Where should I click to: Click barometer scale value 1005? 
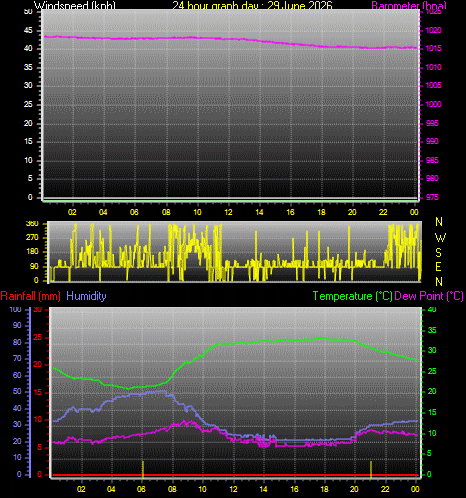click(x=433, y=85)
